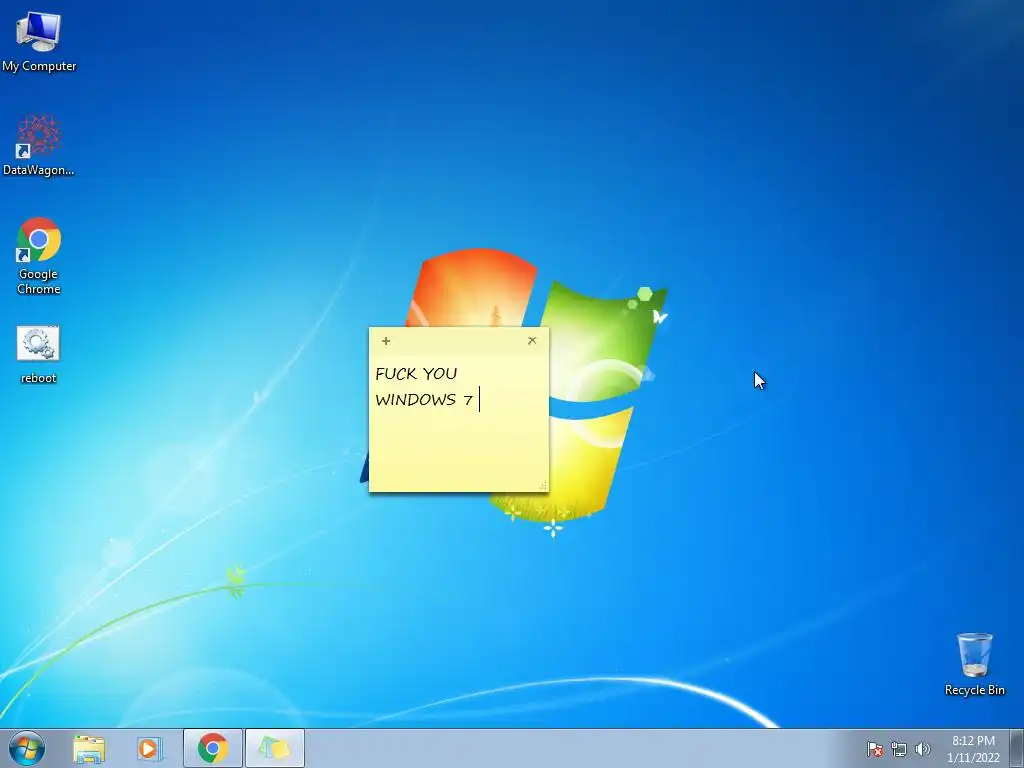Open the My Computer desktop icon
The height and width of the screenshot is (768, 1024).
tap(39, 40)
